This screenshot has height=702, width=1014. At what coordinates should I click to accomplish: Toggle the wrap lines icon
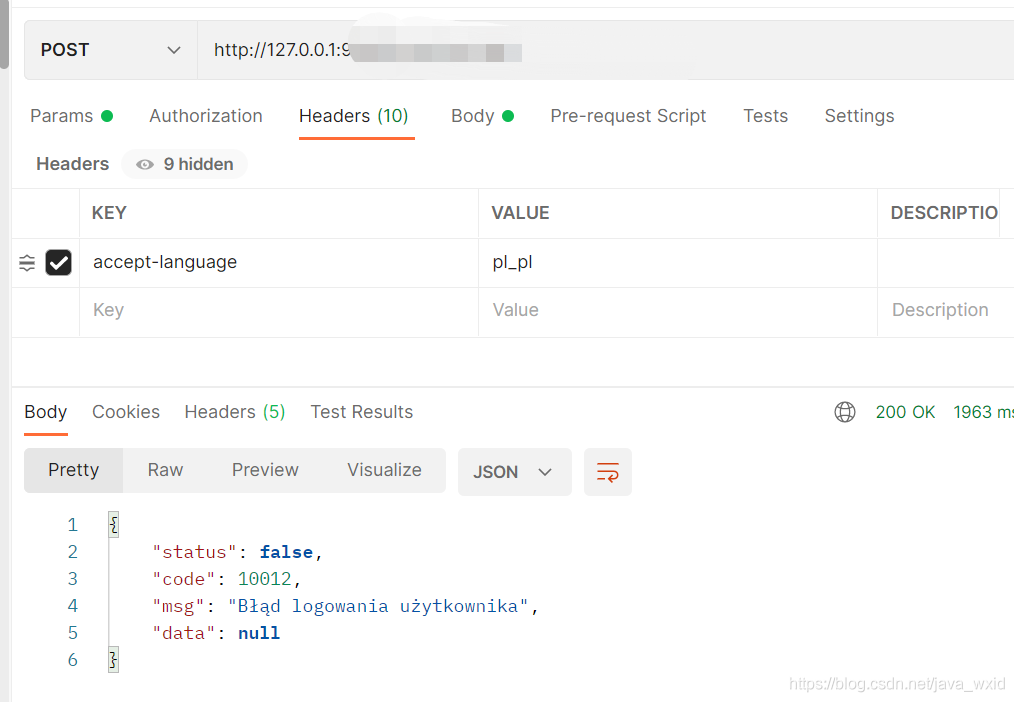(608, 472)
